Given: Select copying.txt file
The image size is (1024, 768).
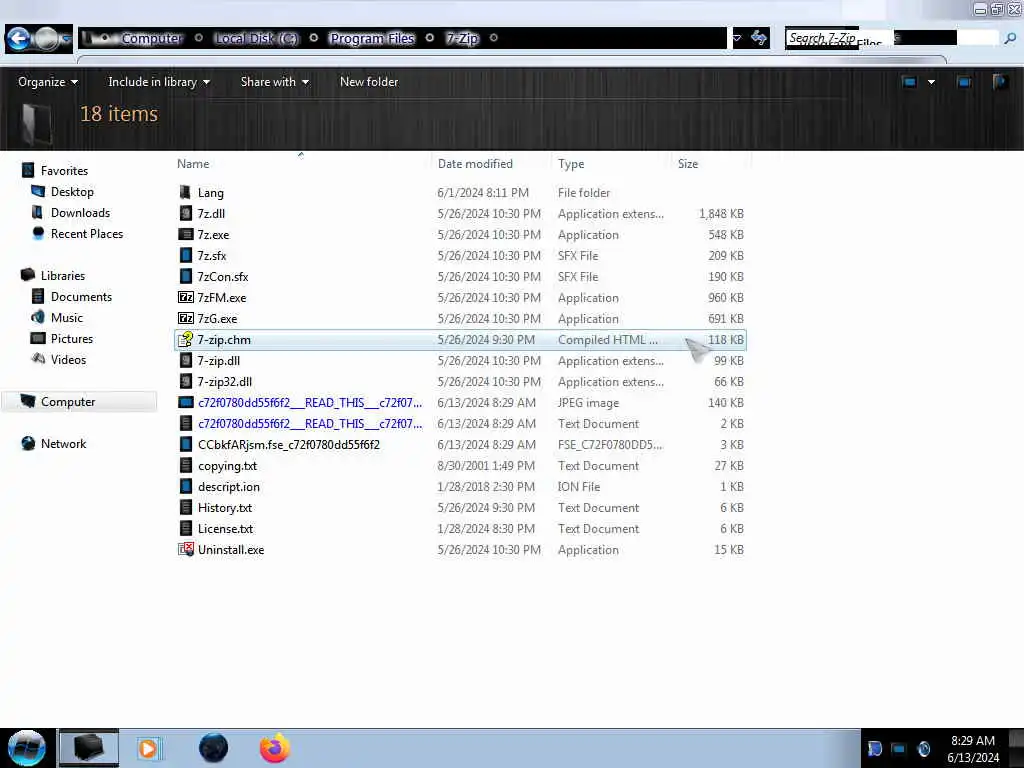Looking at the screenshot, I should click(x=460, y=466).
